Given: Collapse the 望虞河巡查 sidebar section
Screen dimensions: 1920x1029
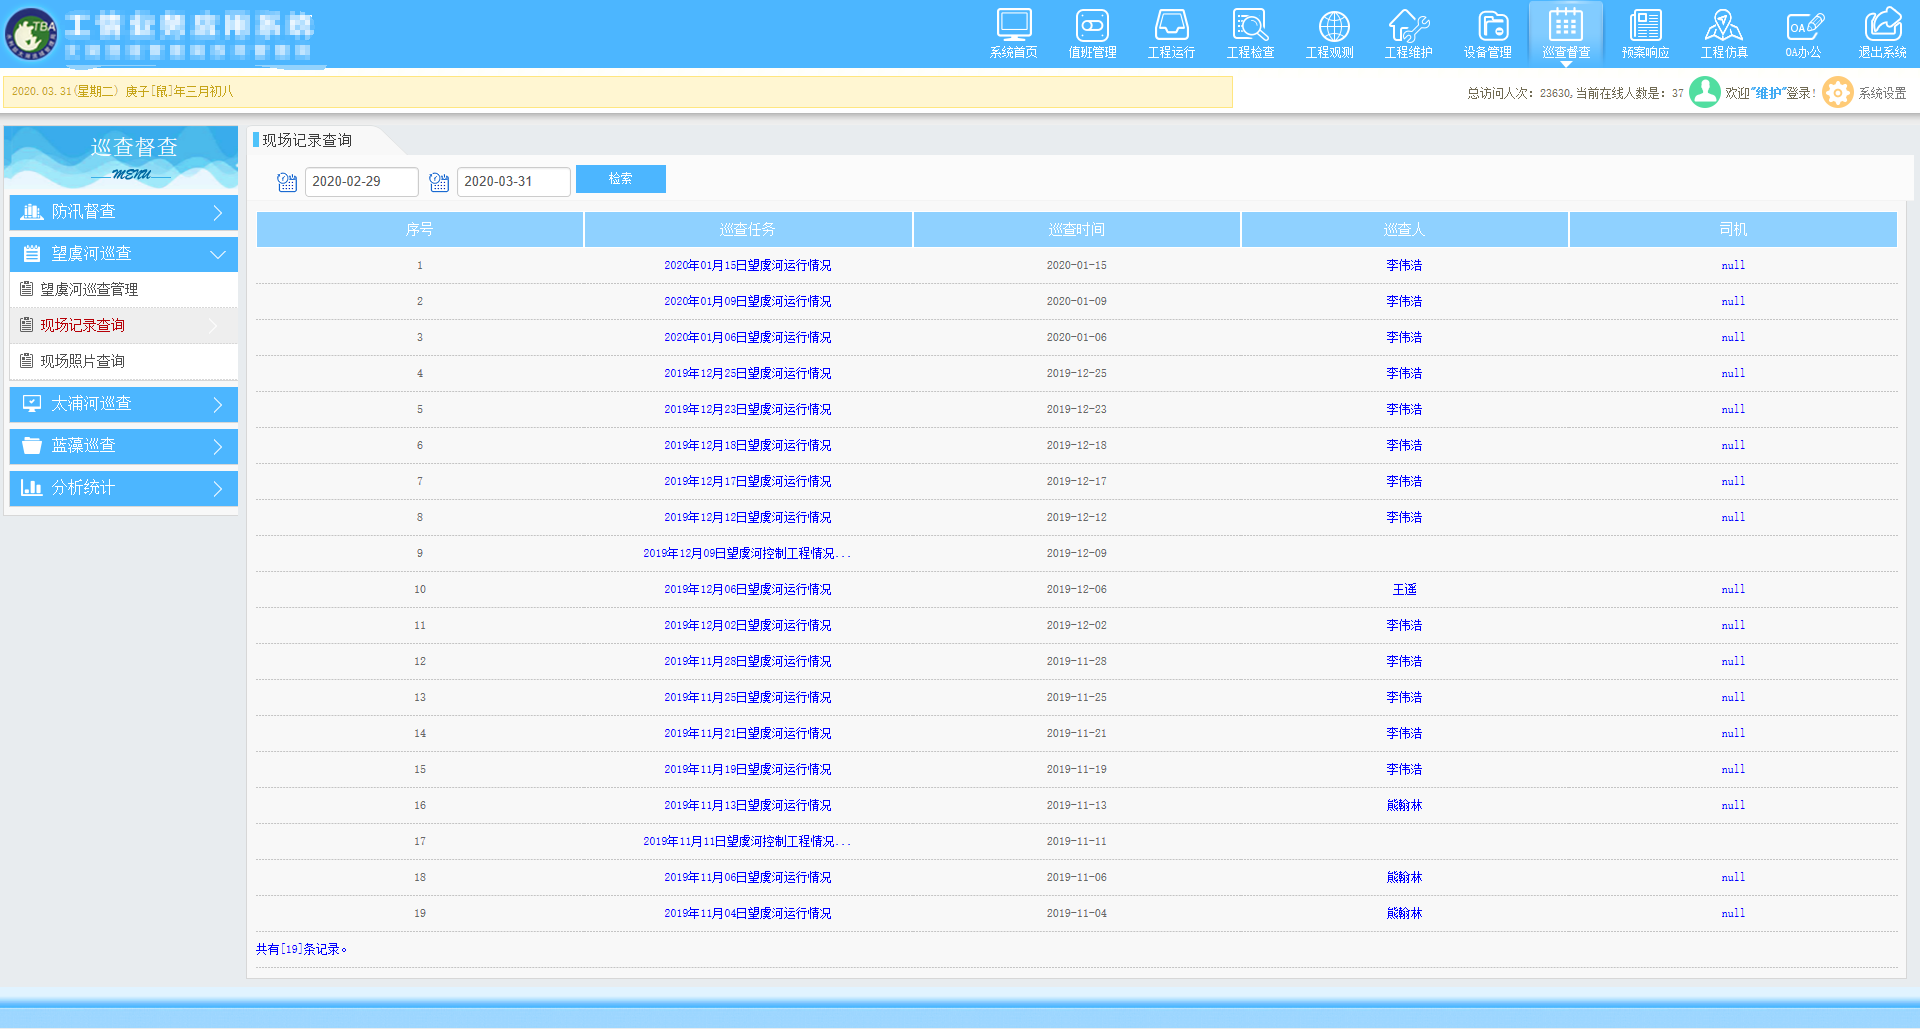Looking at the screenshot, I should click(x=123, y=254).
